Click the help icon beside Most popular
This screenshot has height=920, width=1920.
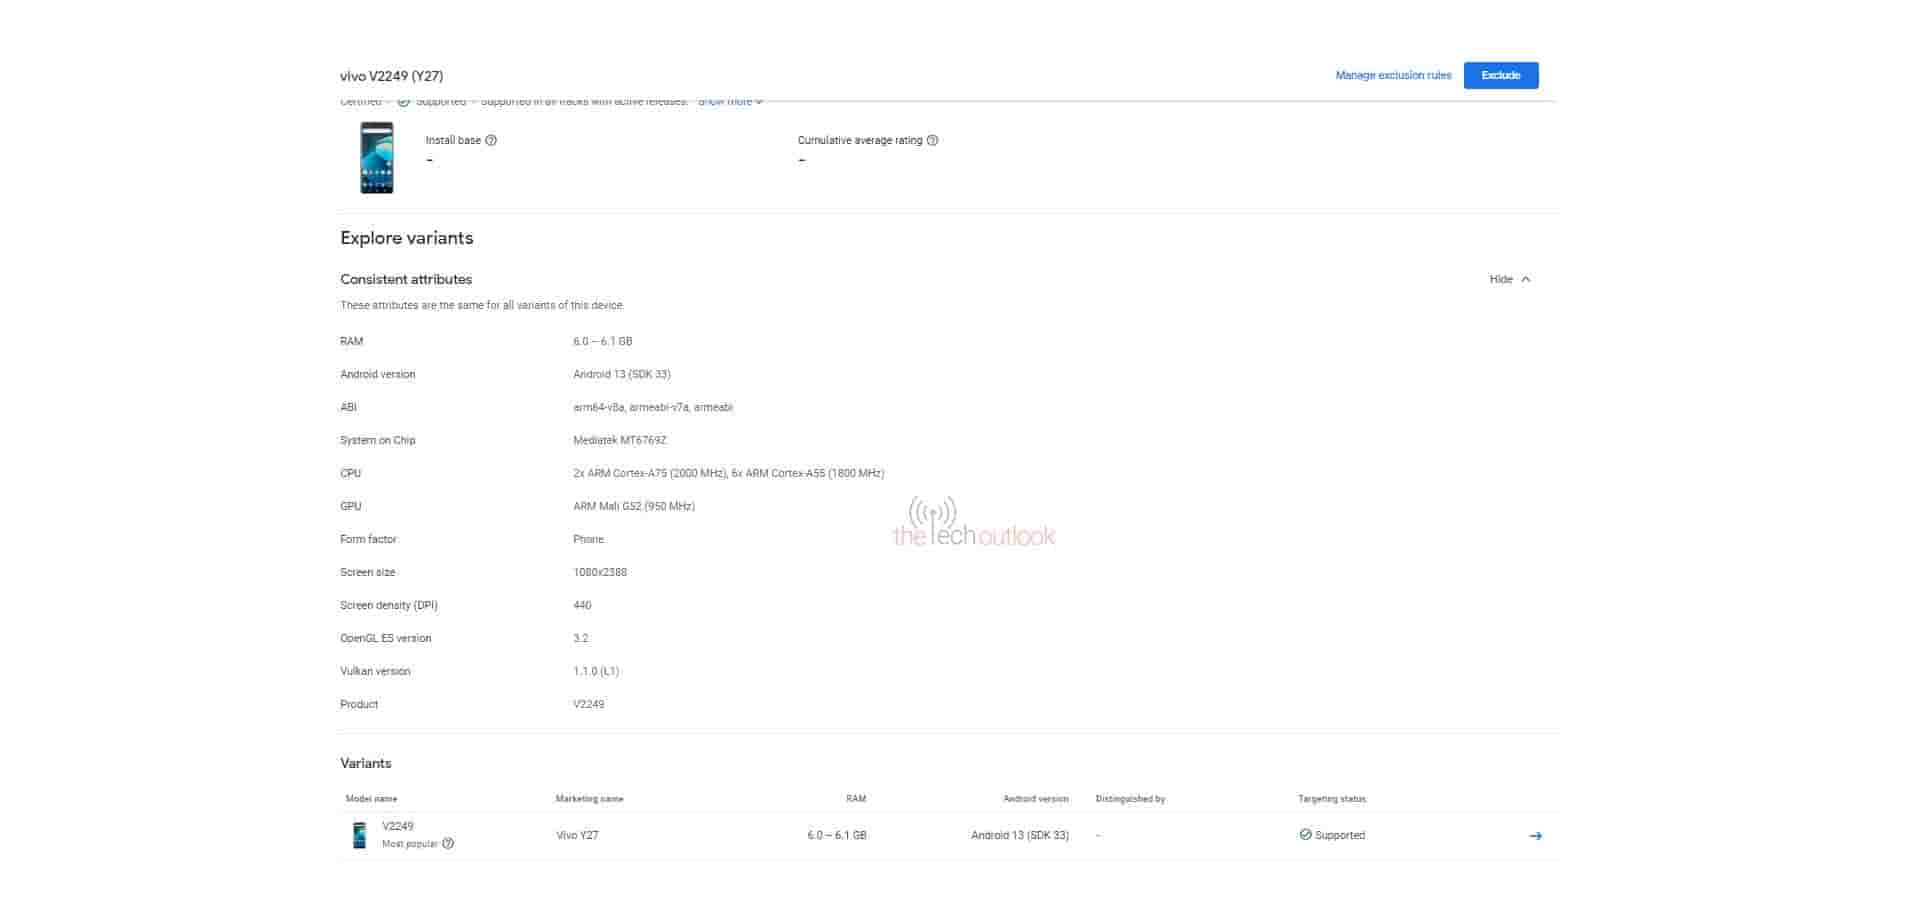[x=448, y=844]
